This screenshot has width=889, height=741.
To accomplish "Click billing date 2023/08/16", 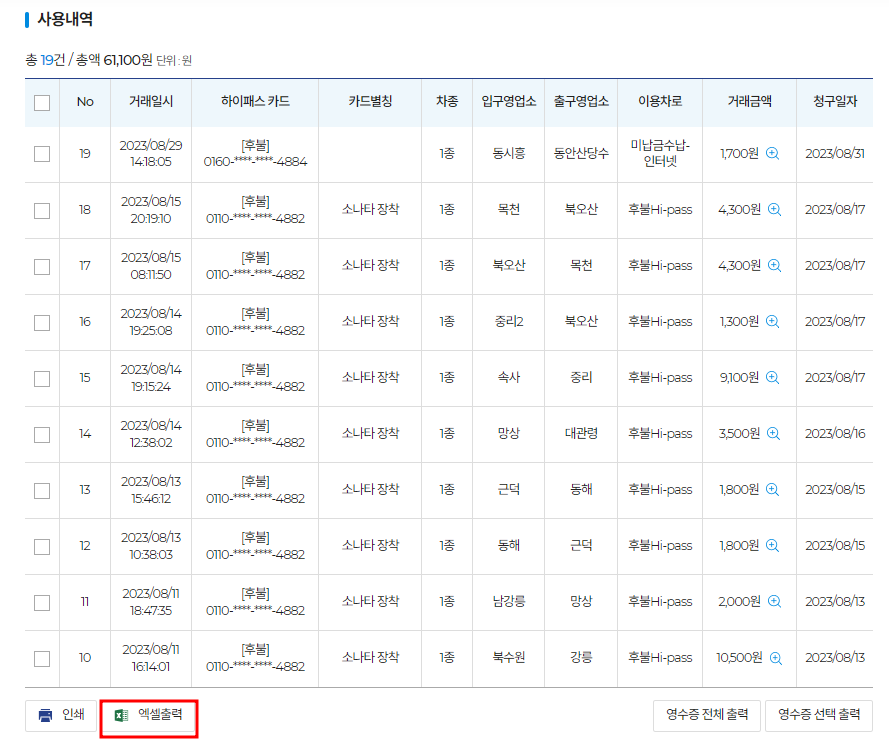I will [835, 434].
